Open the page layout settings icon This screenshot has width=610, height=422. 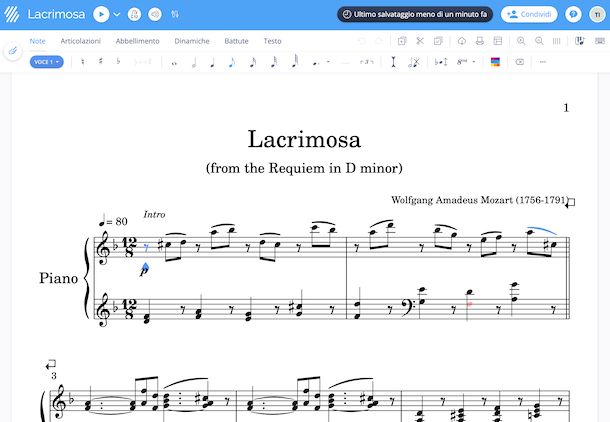[498, 41]
